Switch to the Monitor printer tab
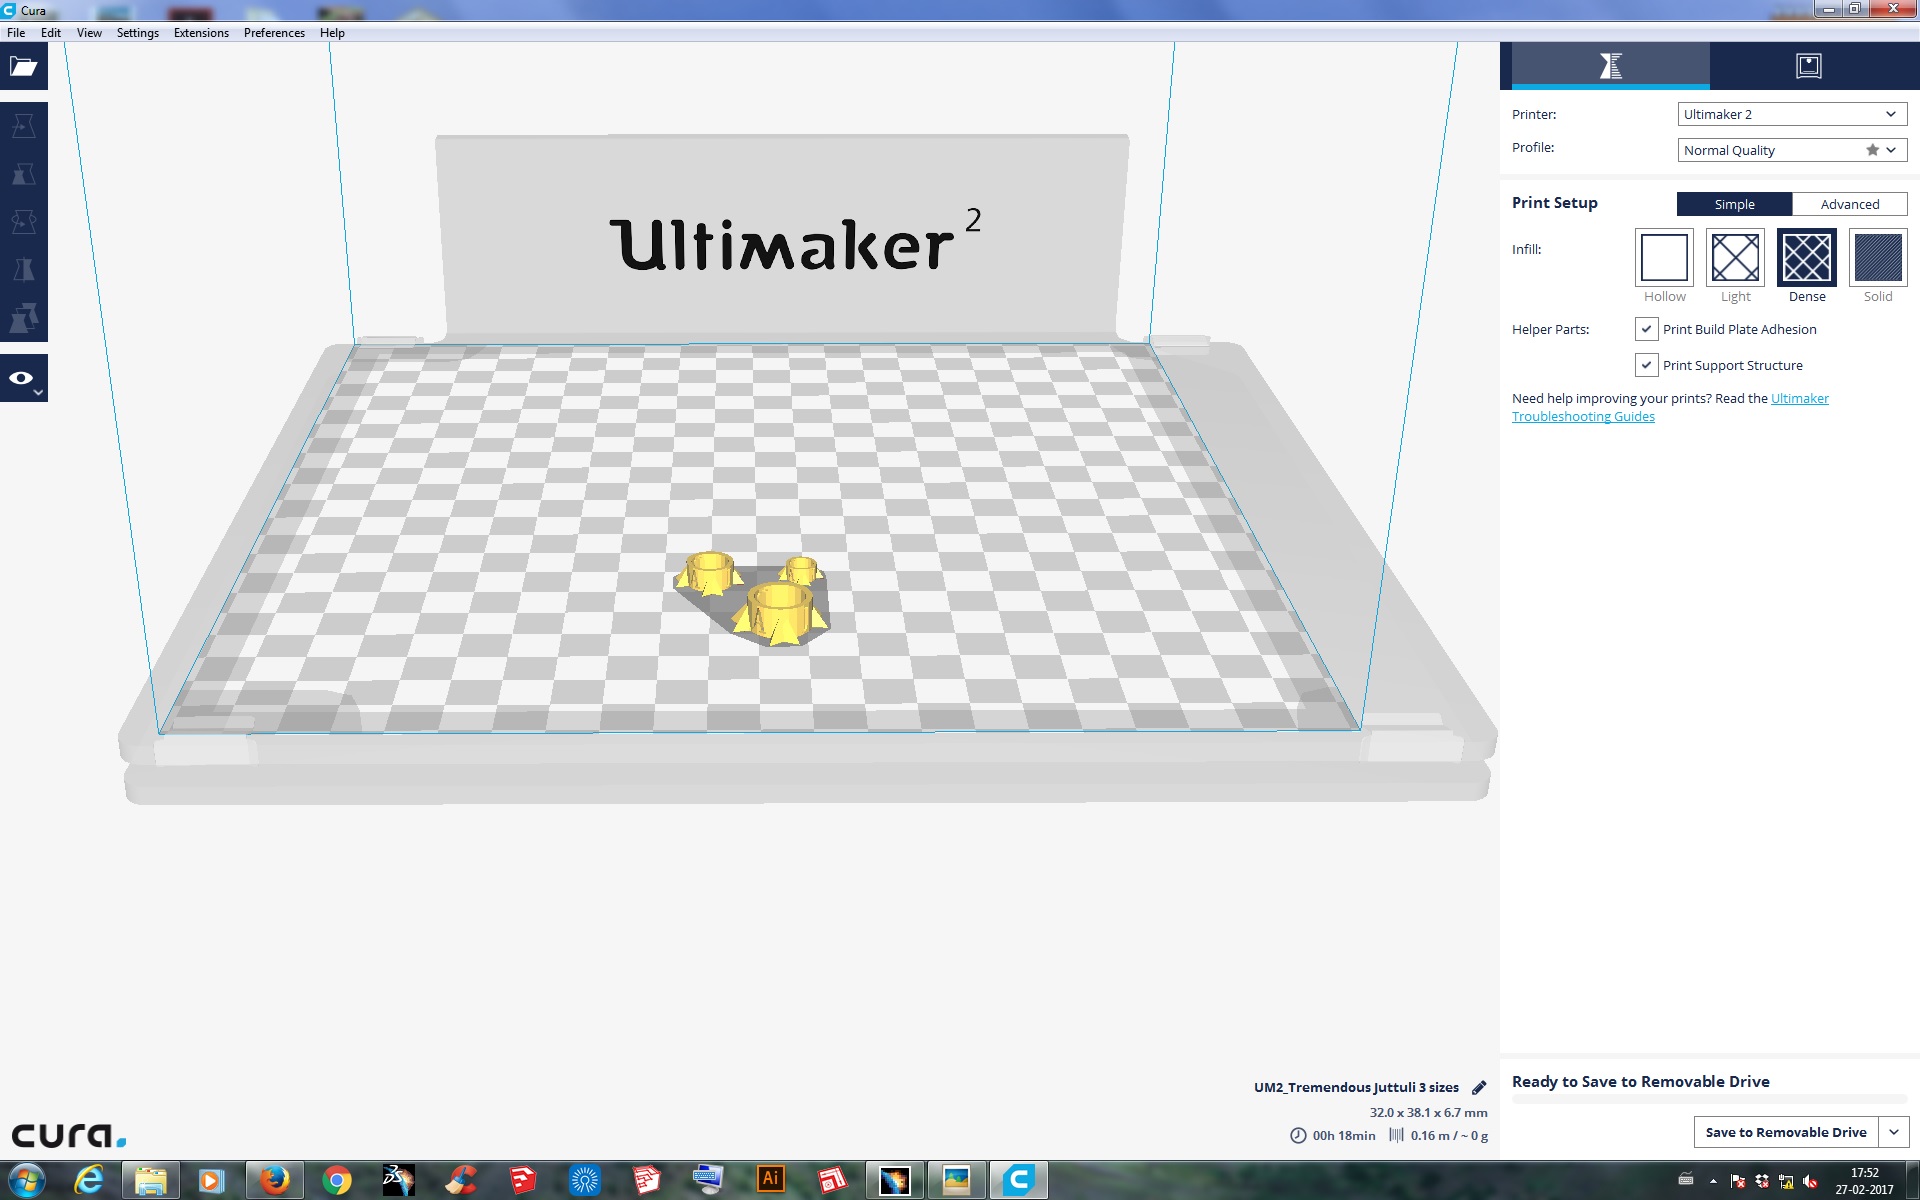This screenshot has width=1920, height=1200. point(1809,66)
